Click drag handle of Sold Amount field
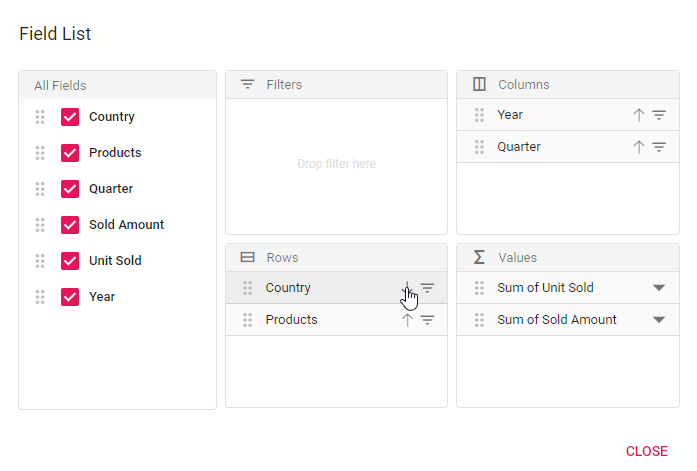The width and height of the screenshot is (697, 471). 40,225
